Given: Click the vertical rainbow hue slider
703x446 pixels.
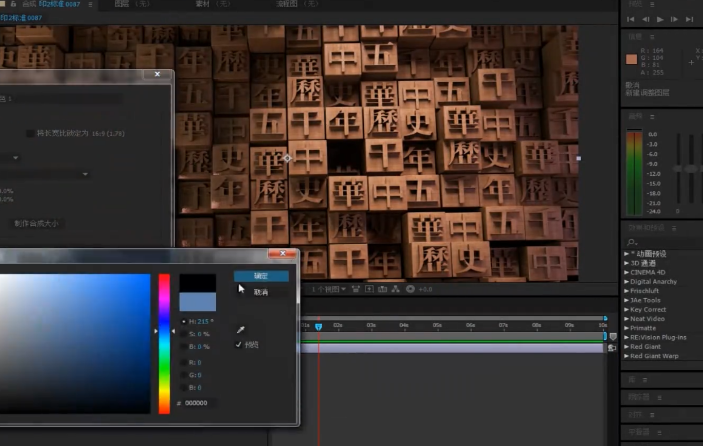Looking at the screenshot, I should 164,343.
